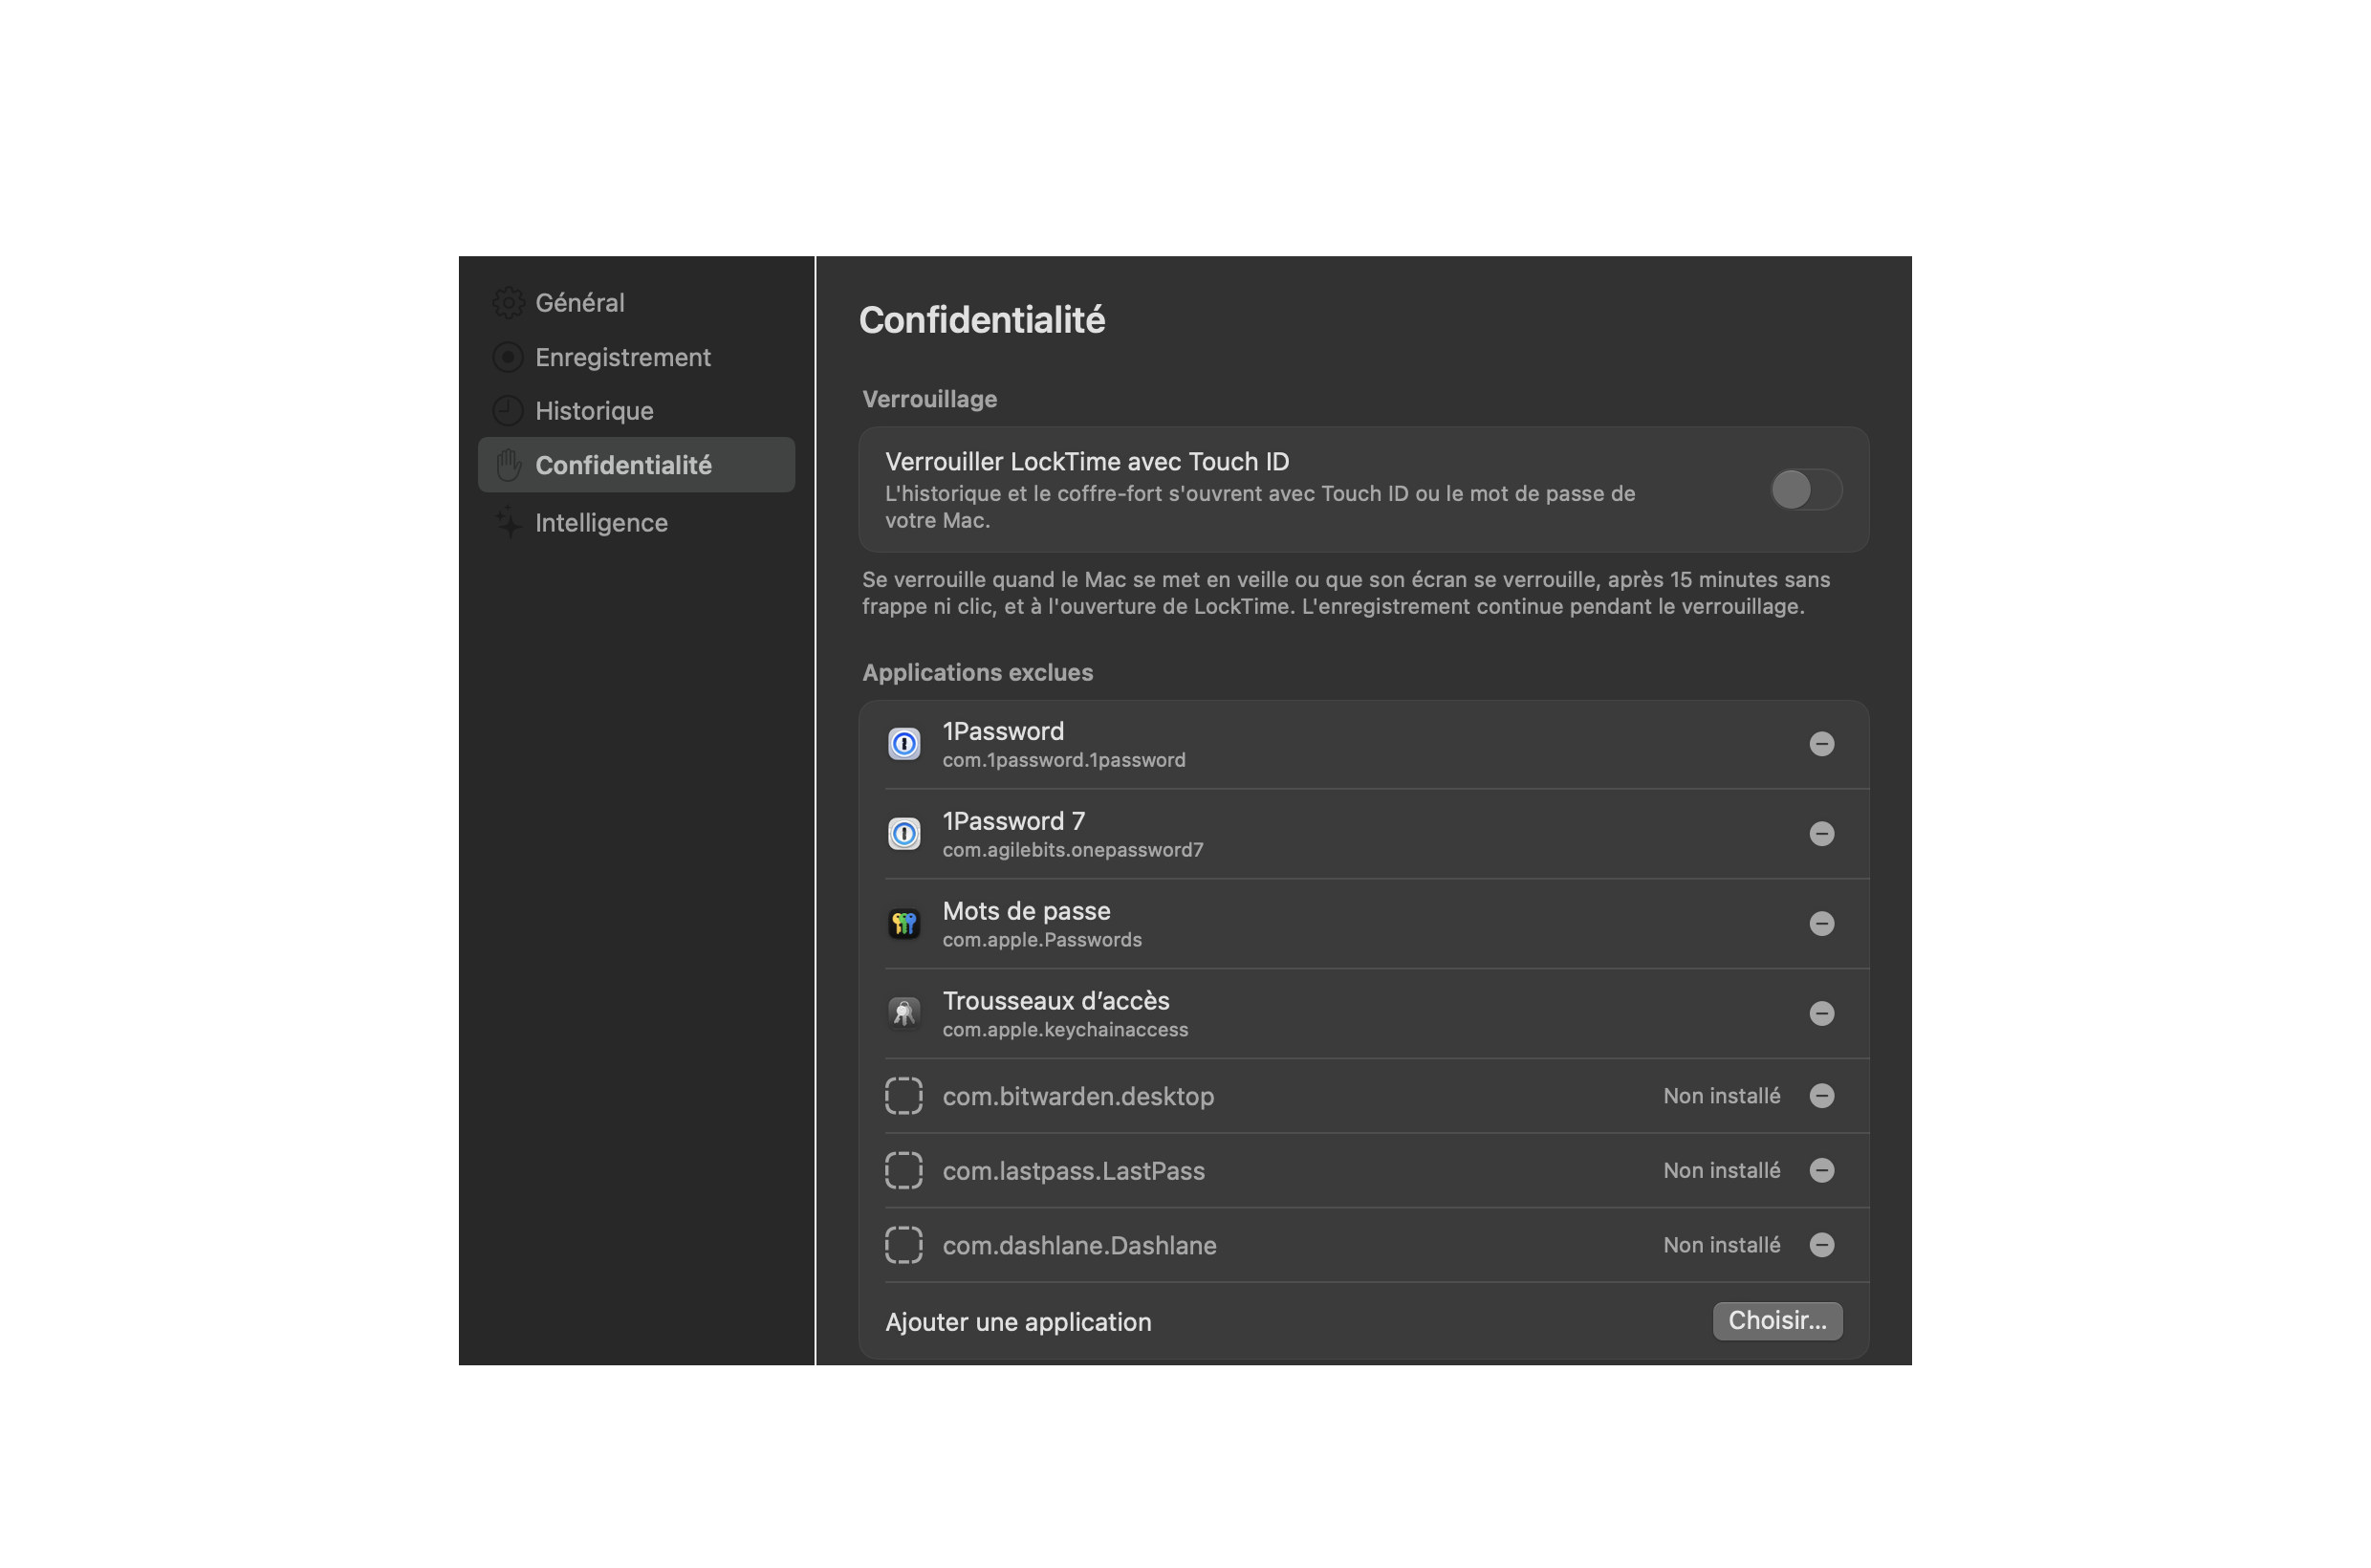Click the Mots de passe keys icon
Image resolution: width=2371 pixels, height=1568 pixels.
[904, 924]
